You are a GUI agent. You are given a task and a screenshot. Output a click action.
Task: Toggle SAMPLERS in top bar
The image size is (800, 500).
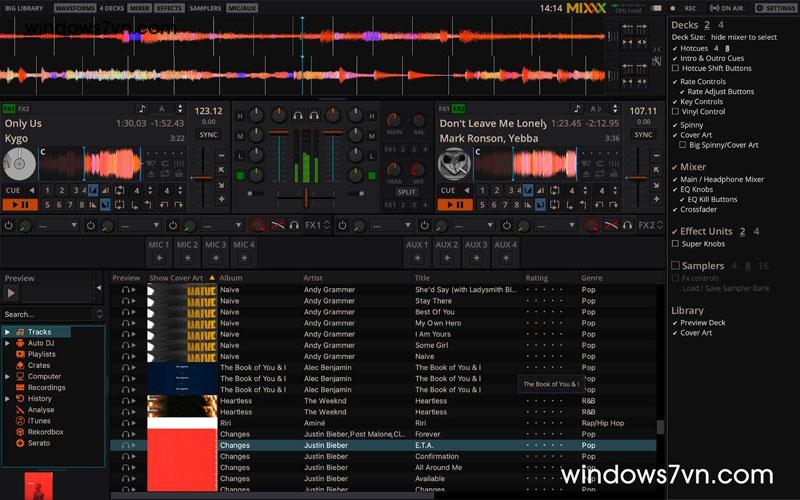(x=205, y=8)
